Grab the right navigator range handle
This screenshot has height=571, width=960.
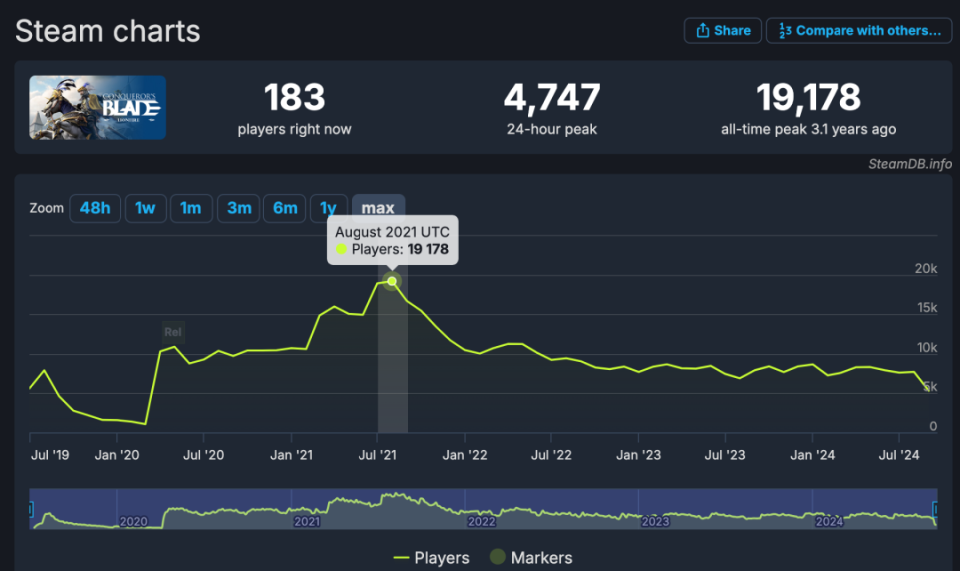[x=936, y=509]
